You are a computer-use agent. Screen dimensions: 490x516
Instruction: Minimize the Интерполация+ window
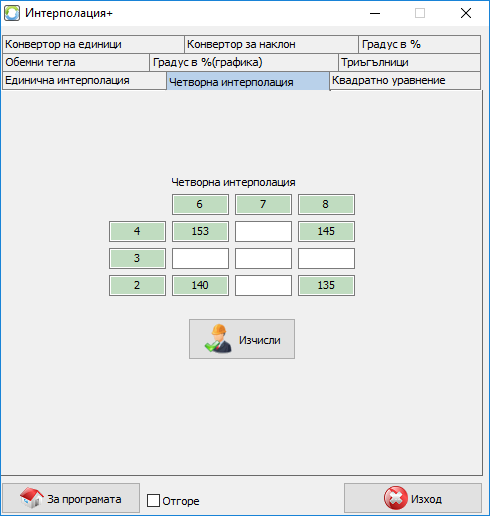coord(375,13)
